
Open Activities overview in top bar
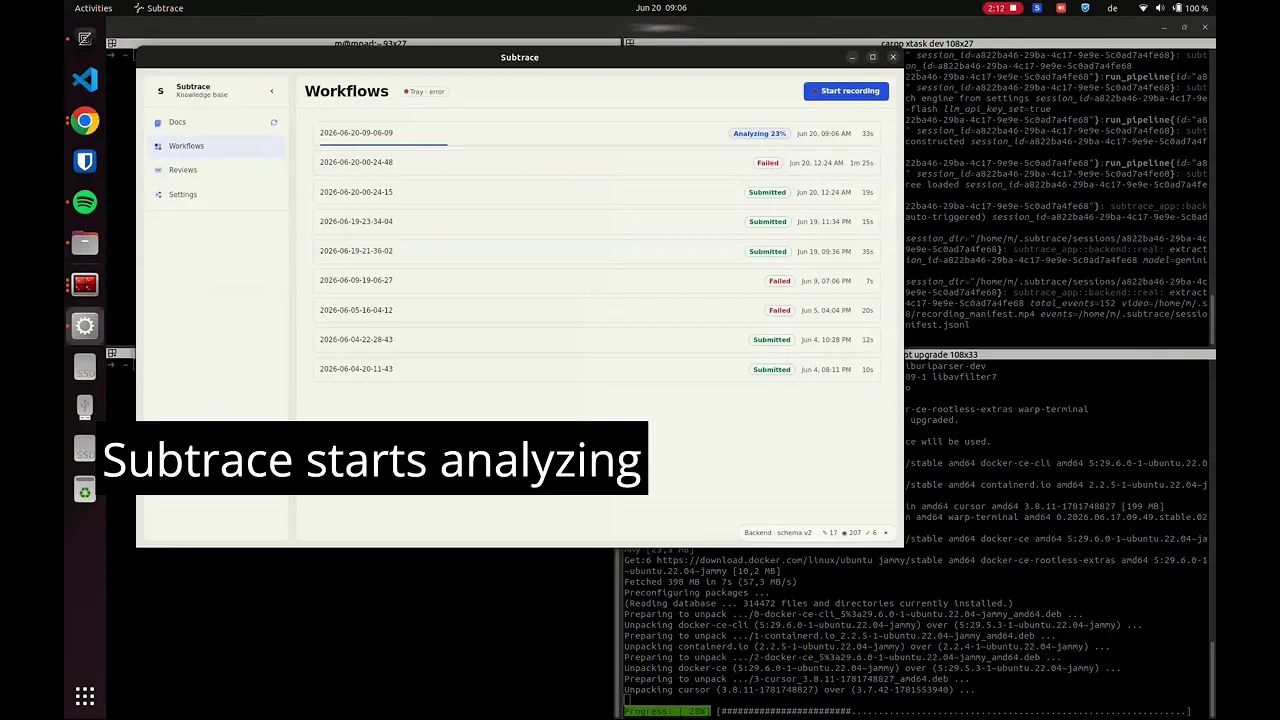pos(93,8)
